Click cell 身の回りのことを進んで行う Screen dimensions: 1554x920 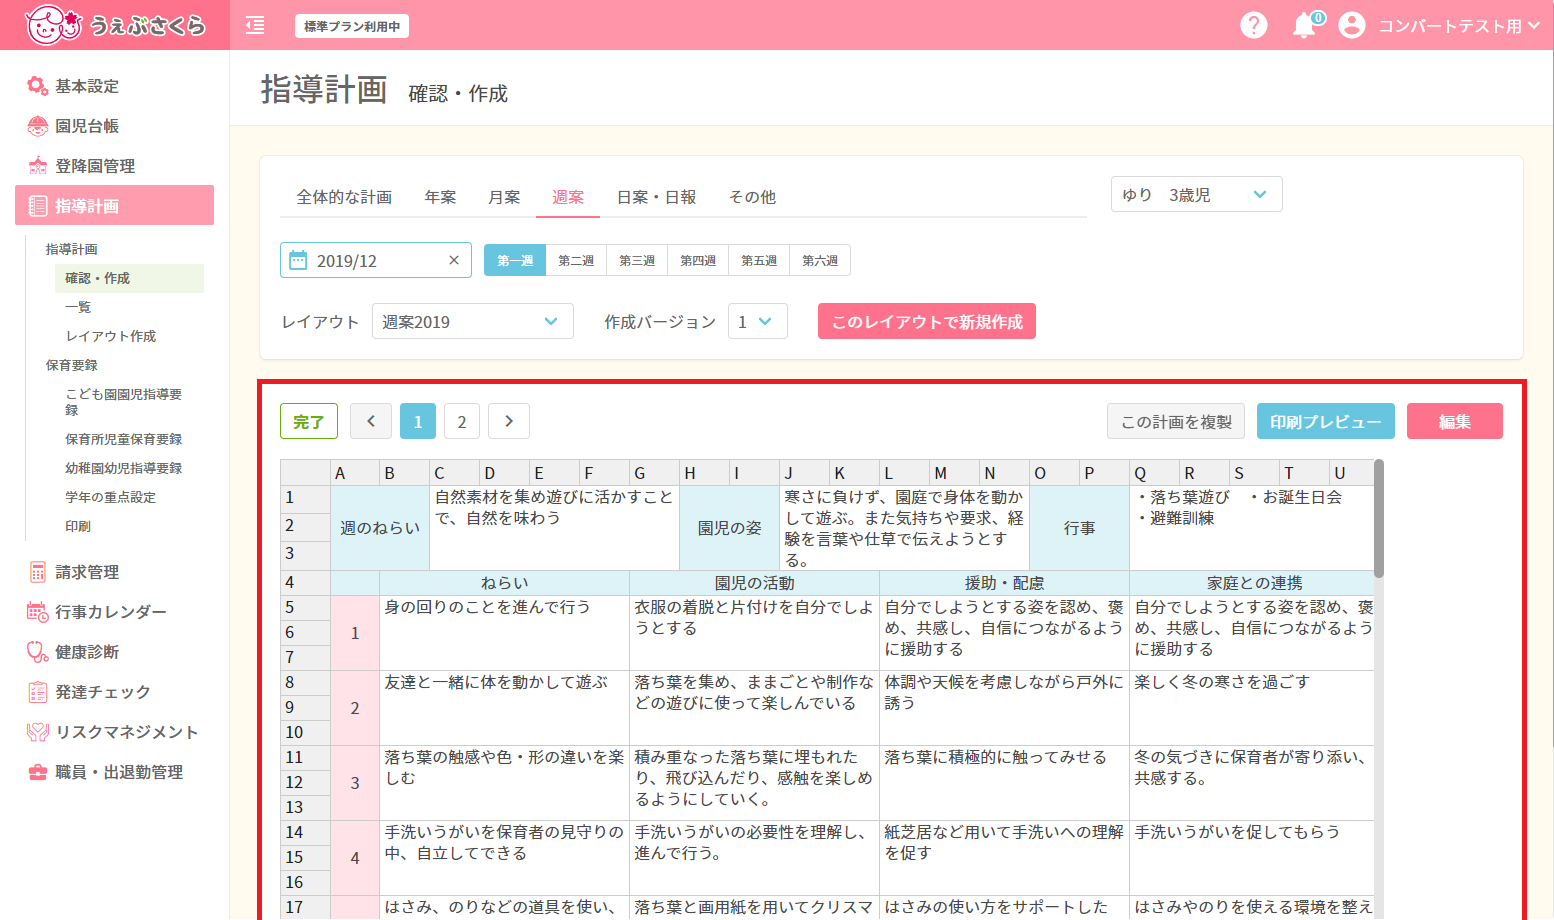pyautogui.click(x=505, y=633)
